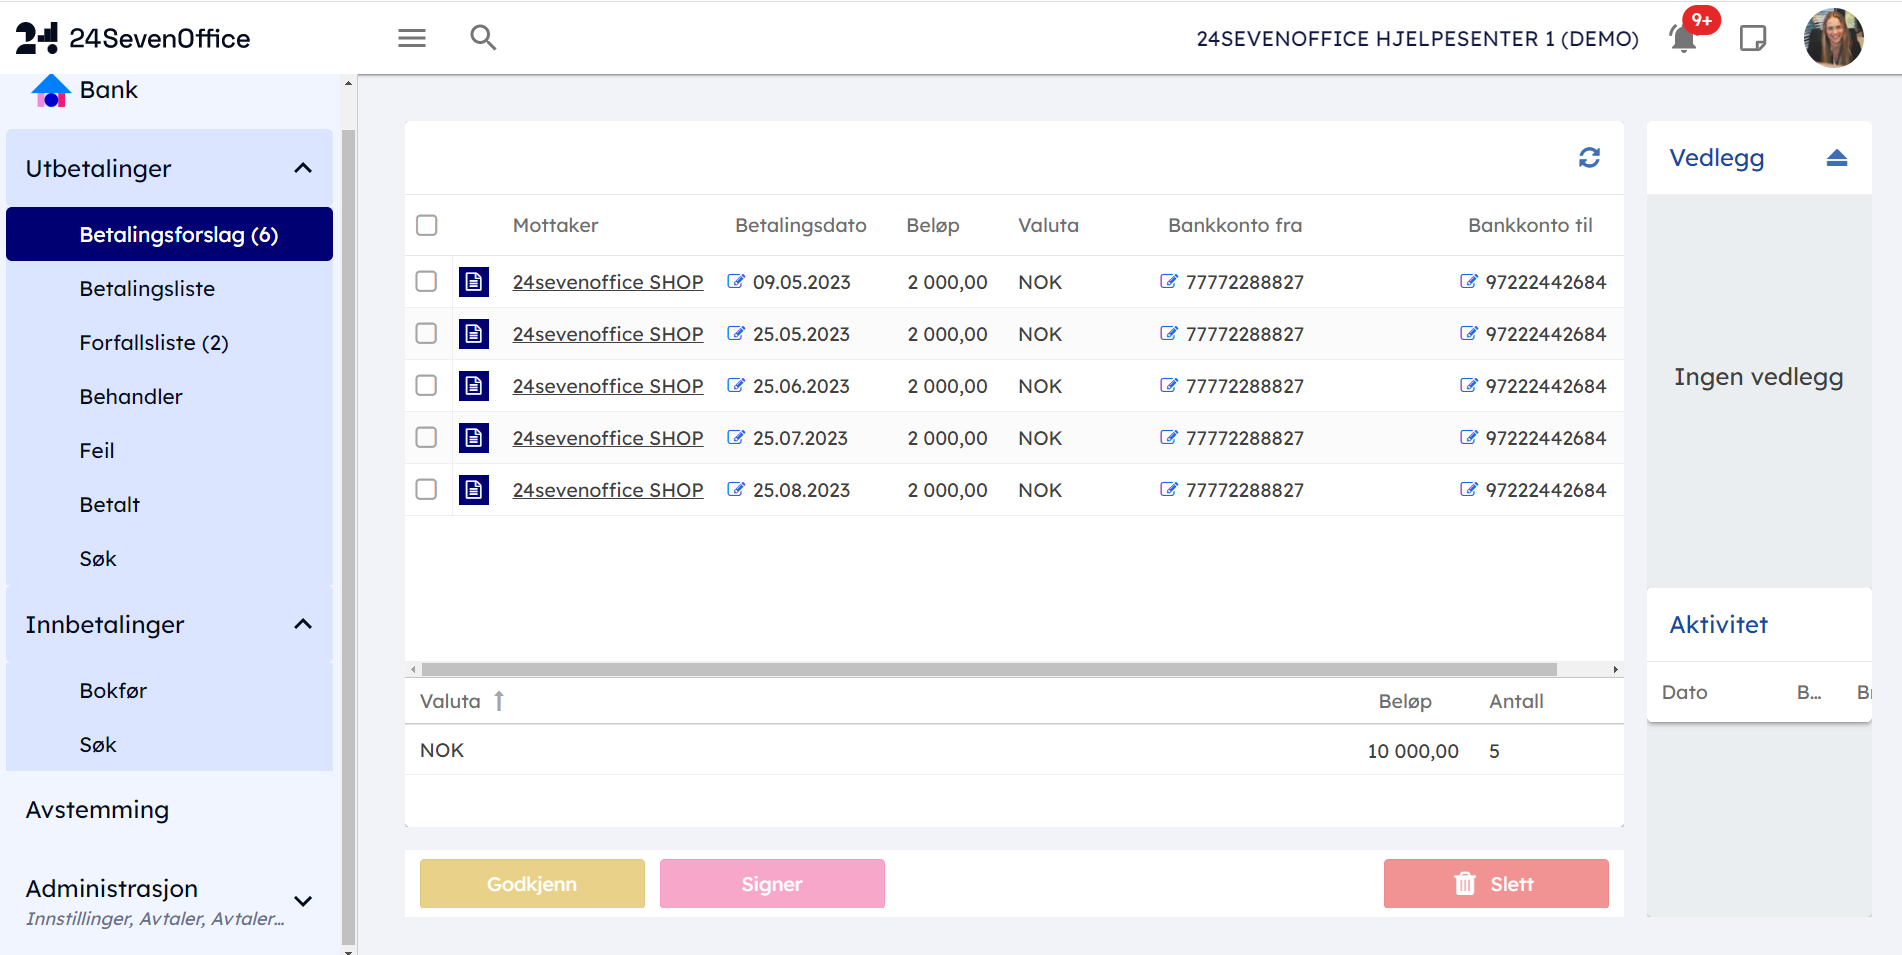
Task: Click the table's horizontal scrollbar
Action: pyautogui.click(x=988, y=670)
